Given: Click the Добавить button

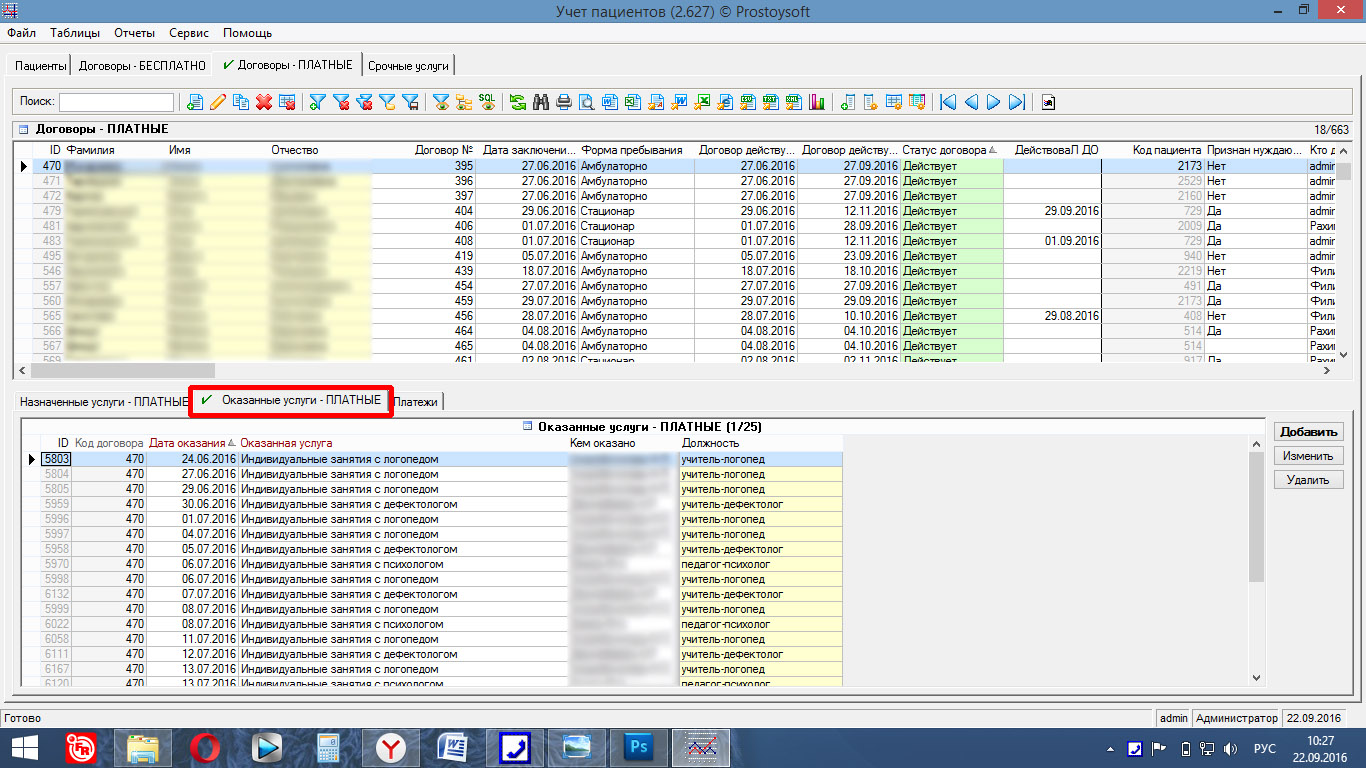Looking at the screenshot, I should pos(1308,432).
